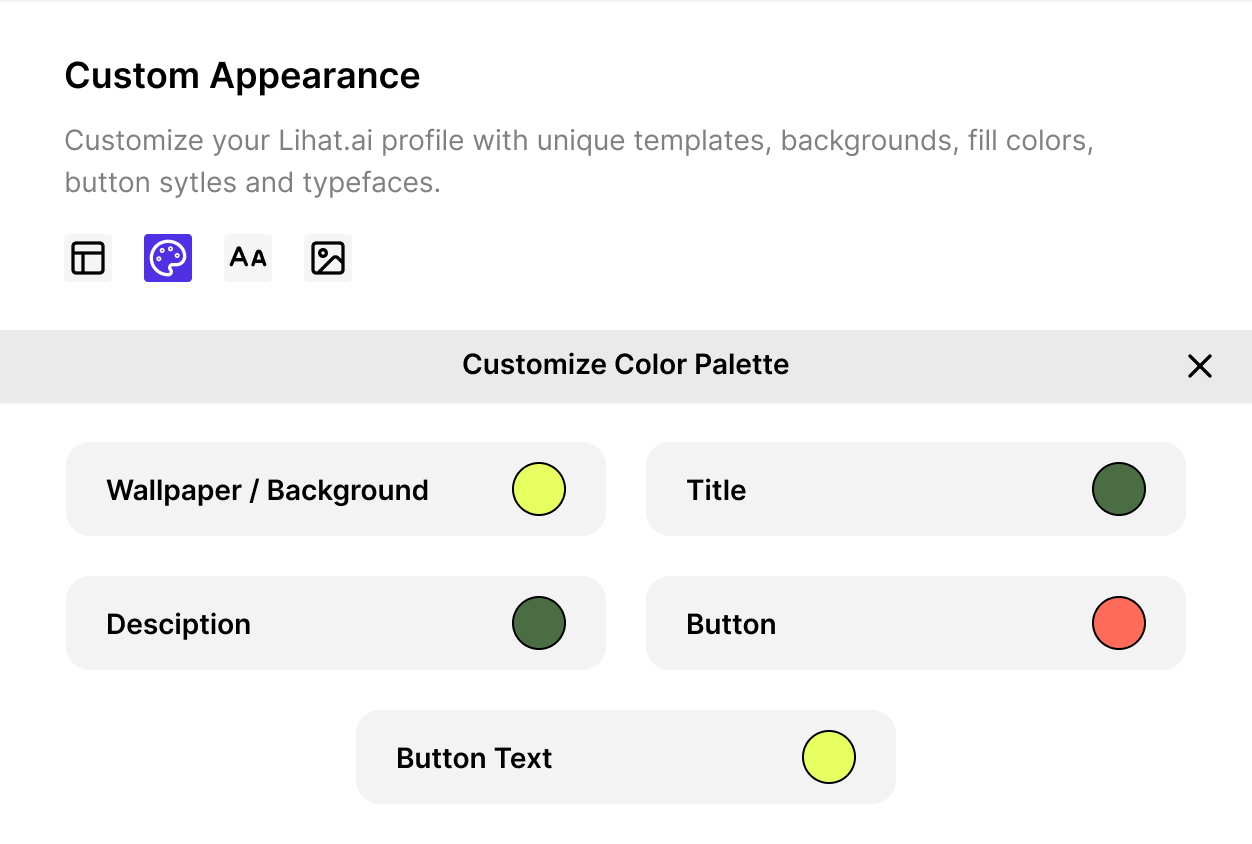Pick the Title green color swatch

pos(1119,489)
